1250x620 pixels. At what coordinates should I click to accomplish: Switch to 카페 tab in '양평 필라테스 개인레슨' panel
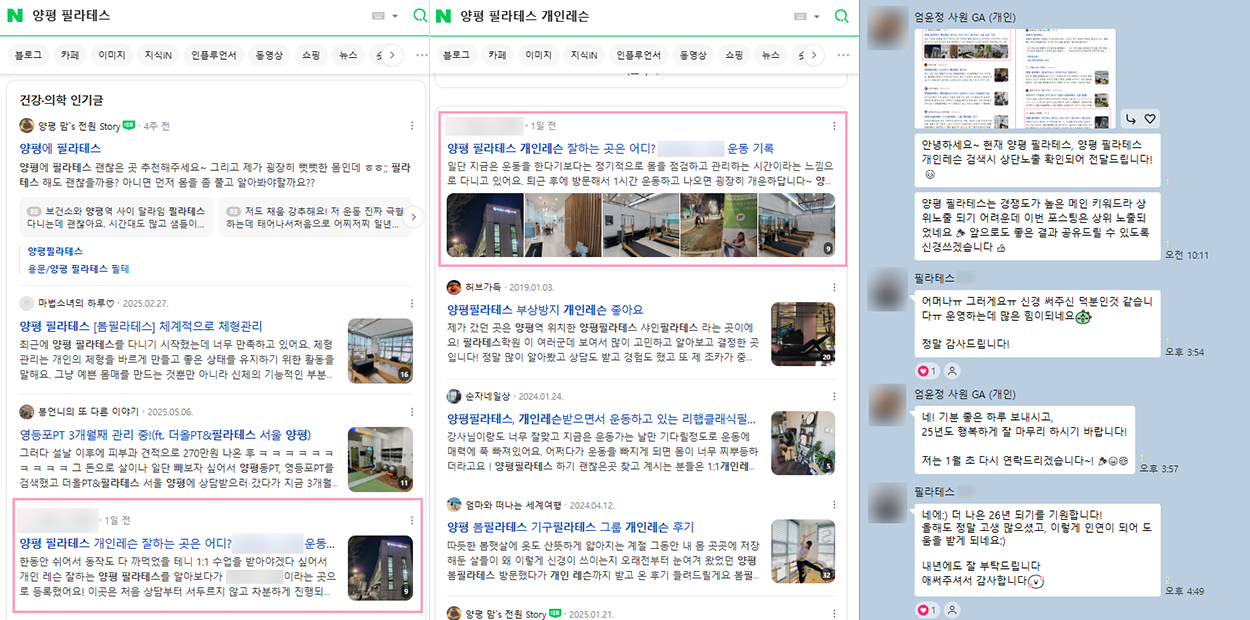[x=497, y=55]
